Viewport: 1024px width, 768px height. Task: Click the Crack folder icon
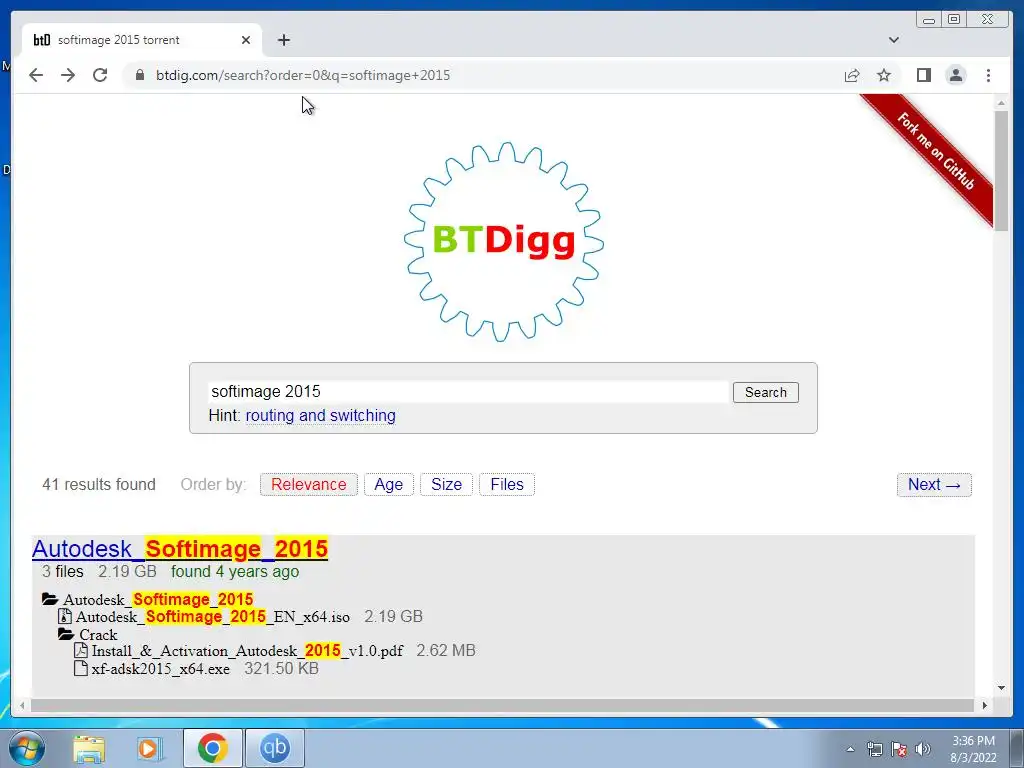66,634
